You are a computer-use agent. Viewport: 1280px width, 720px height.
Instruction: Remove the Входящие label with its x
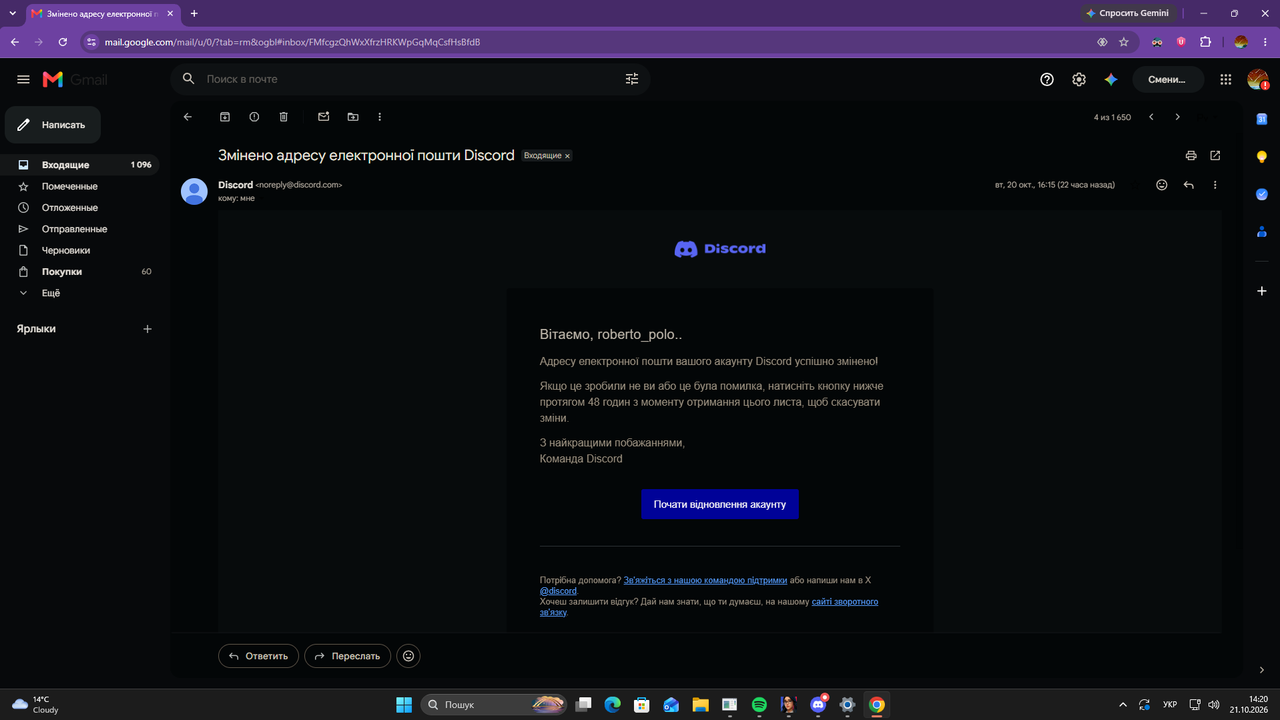(567, 157)
